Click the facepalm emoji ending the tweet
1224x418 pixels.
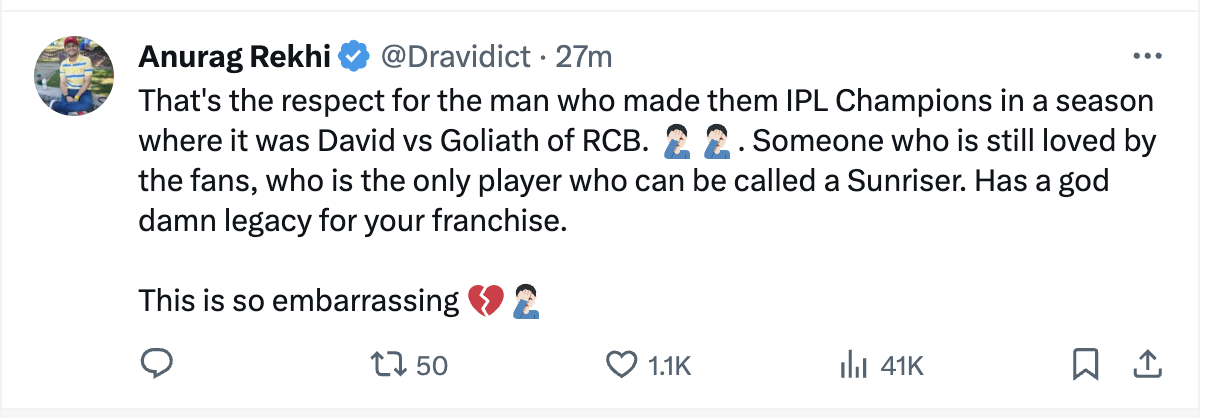click(x=526, y=300)
